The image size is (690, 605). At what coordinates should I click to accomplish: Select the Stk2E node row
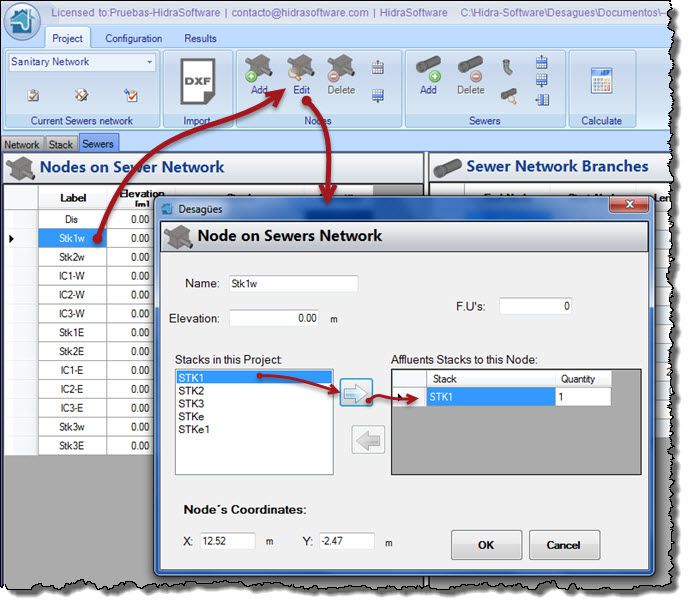pos(72,352)
